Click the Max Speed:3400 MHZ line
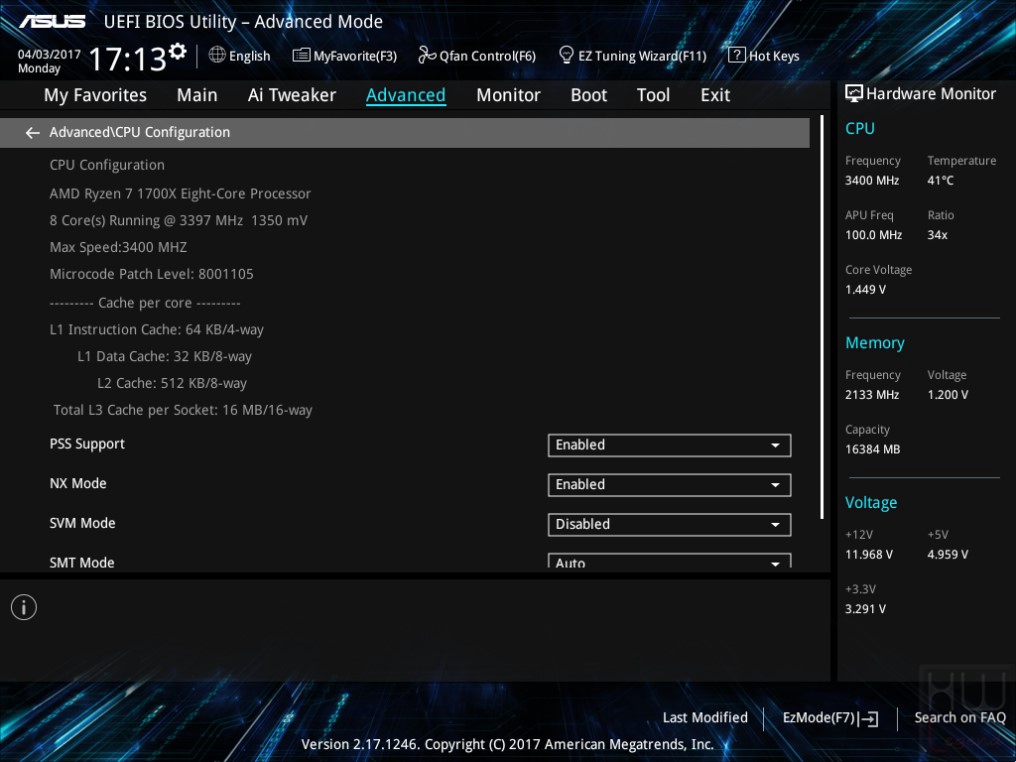The width and height of the screenshot is (1016, 762). coord(119,248)
